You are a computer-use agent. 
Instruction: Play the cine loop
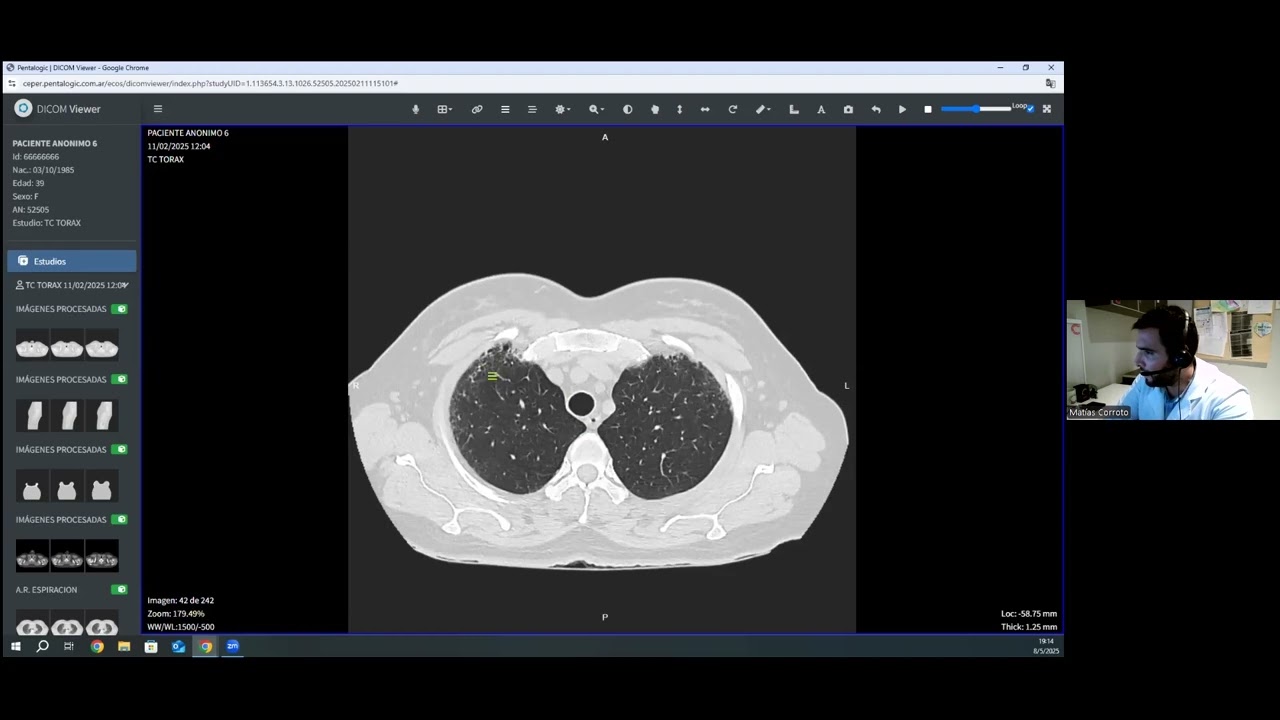coord(902,109)
